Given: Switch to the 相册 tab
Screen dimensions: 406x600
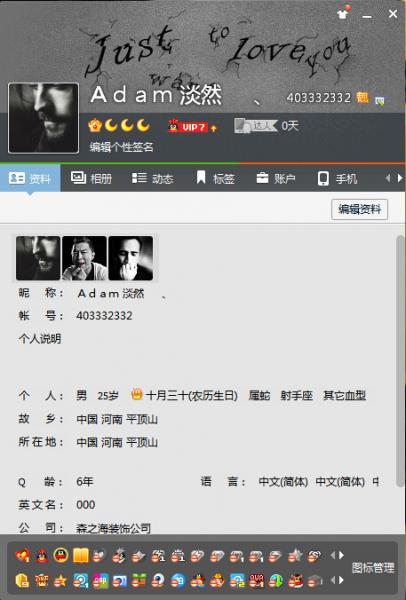Looking at the screenshot, I should [91, 178].
